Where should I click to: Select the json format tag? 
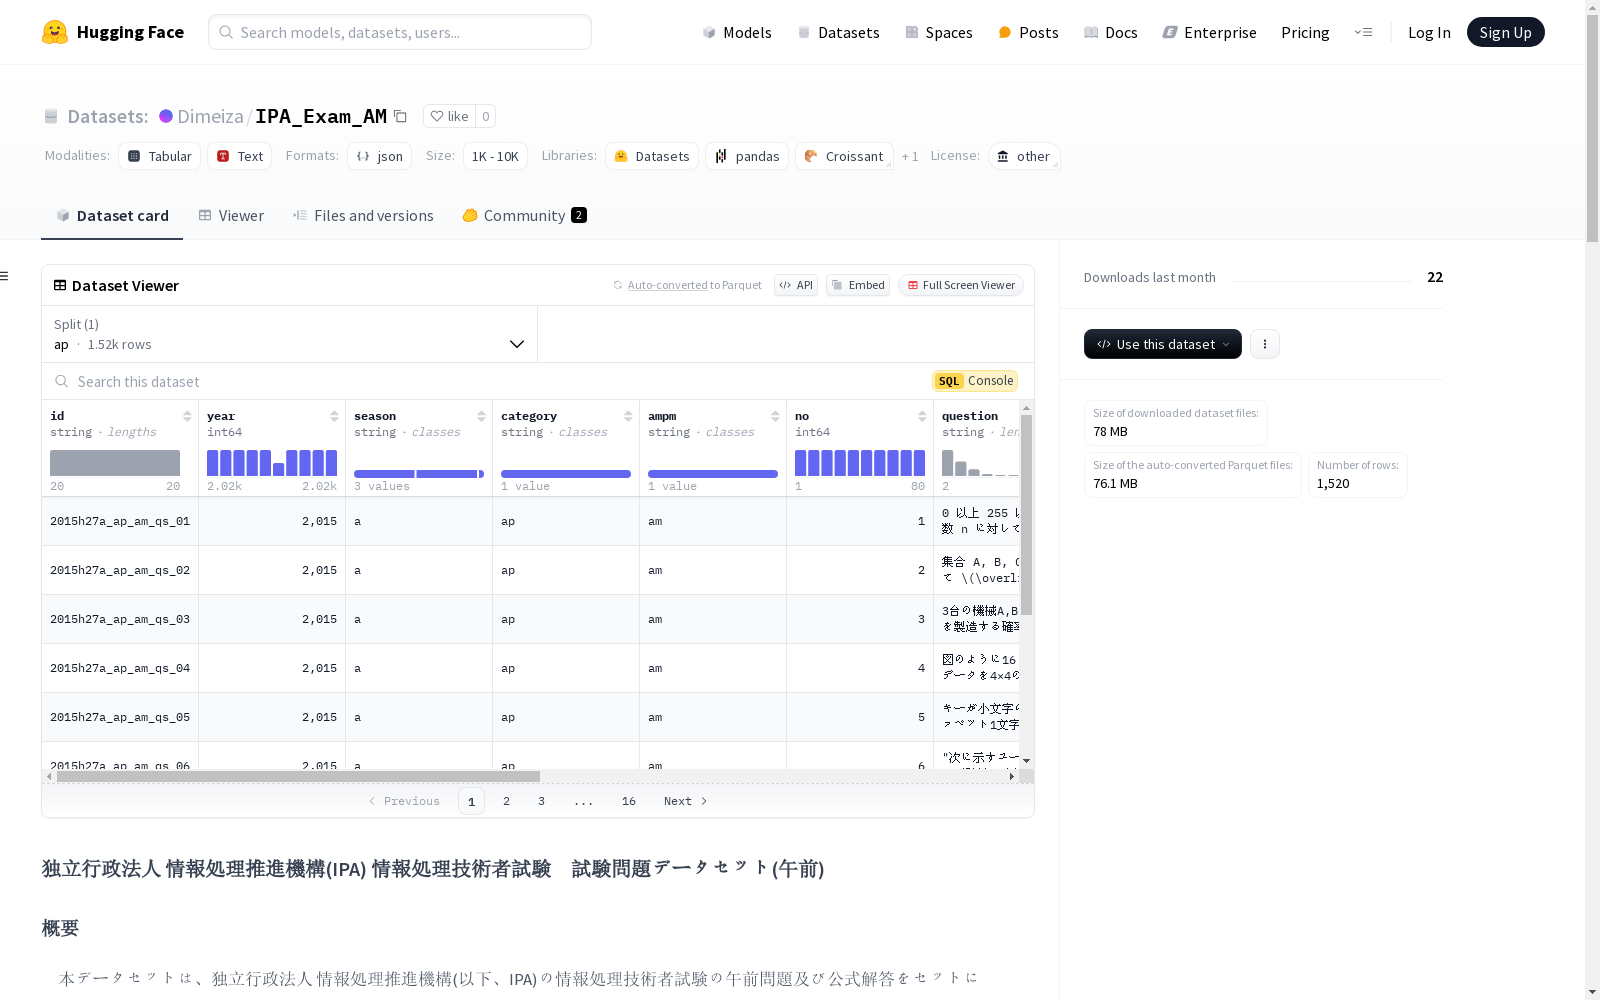pyautogui.click(x=379, y=156)
